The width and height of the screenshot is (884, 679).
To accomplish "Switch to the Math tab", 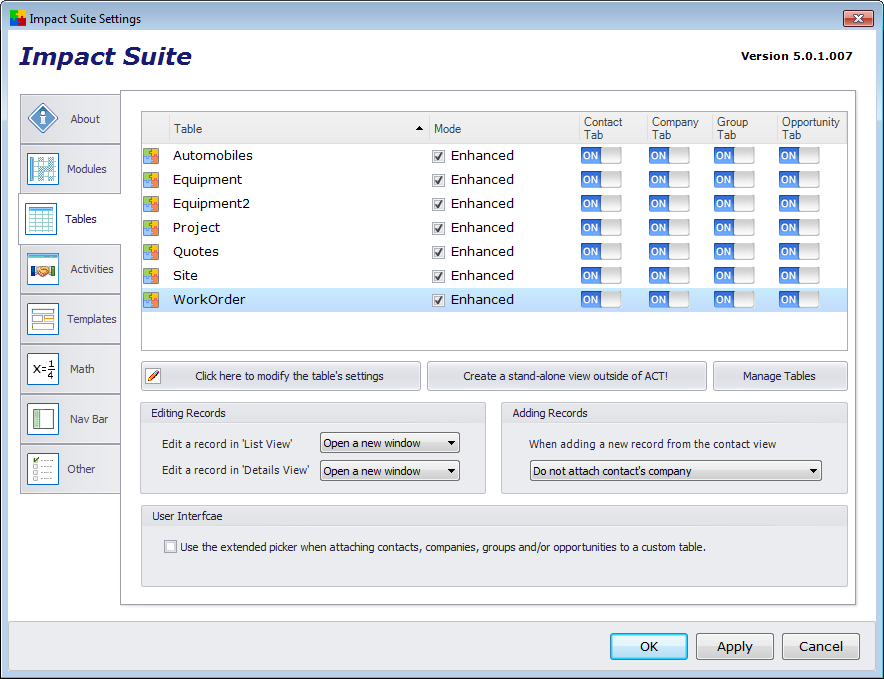I will click(70, 369).
